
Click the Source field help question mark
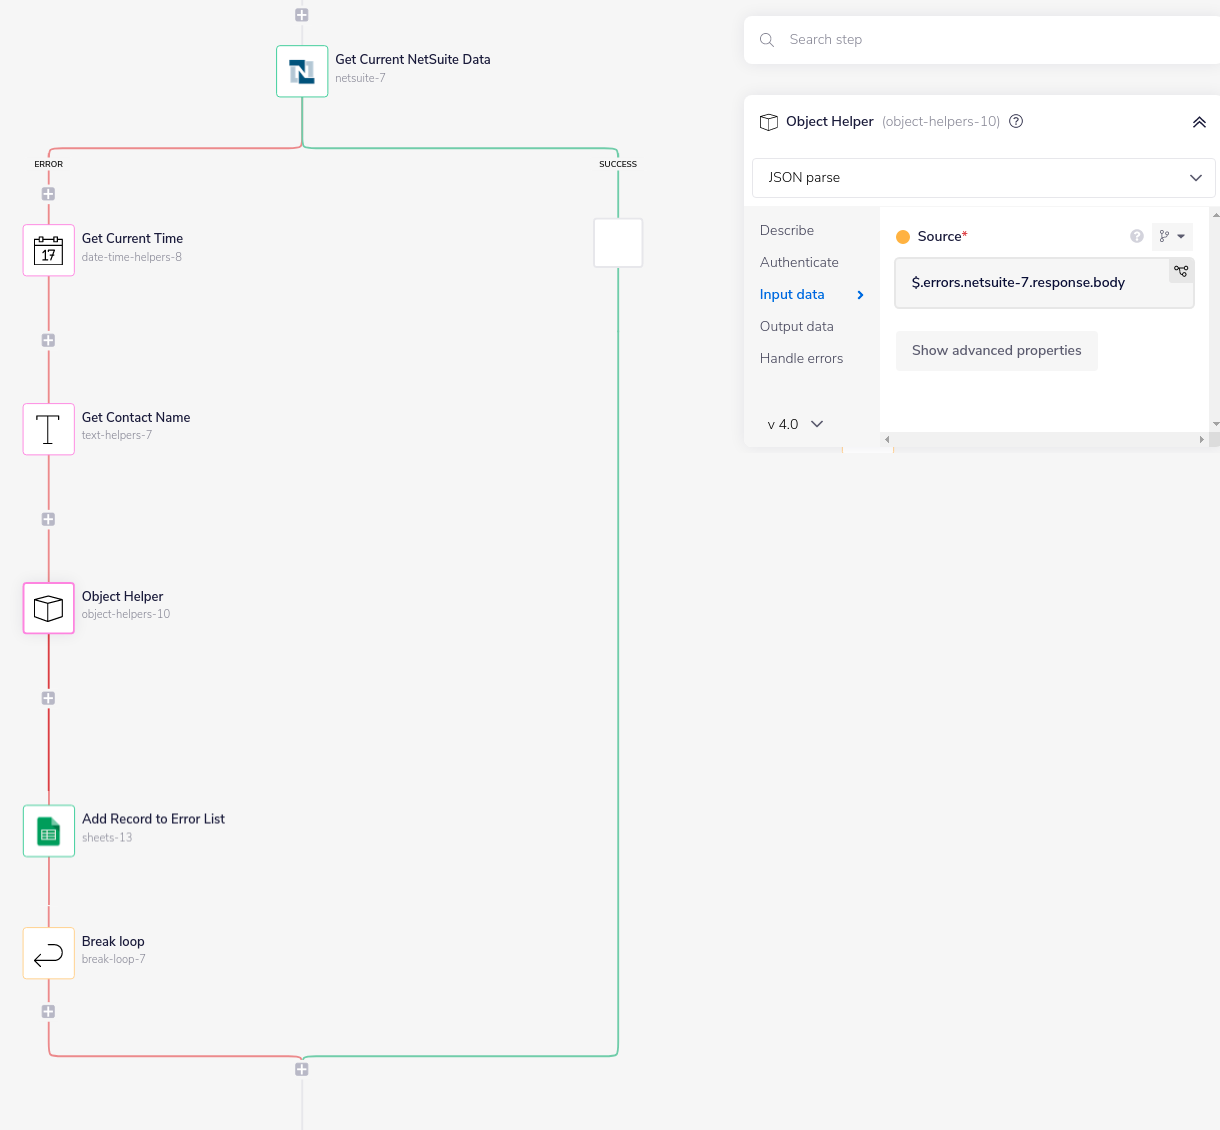tap(1136, 237)
